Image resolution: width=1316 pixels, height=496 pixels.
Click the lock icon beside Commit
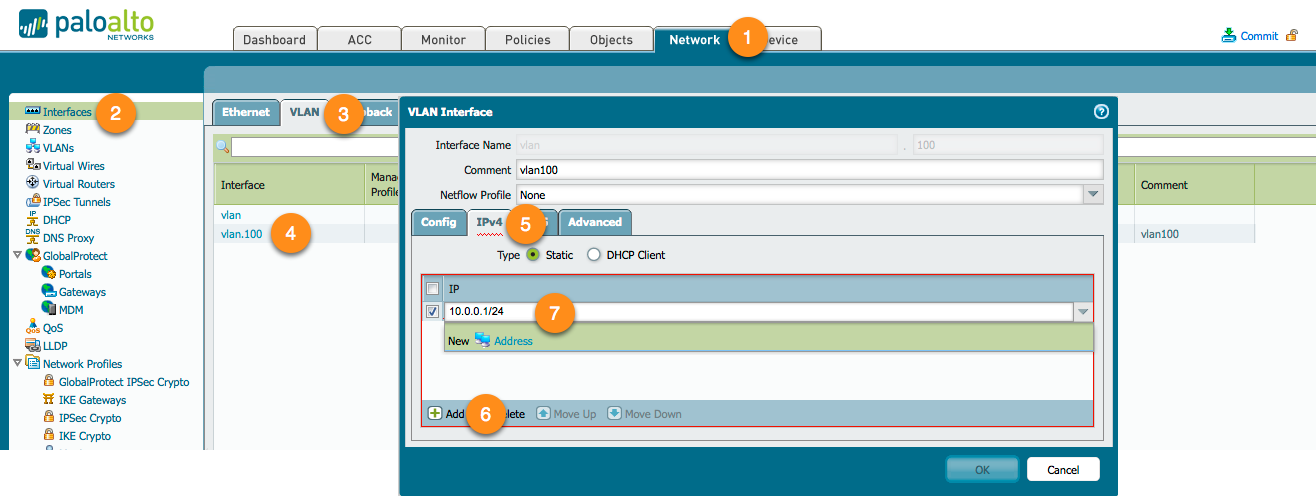1292,35
